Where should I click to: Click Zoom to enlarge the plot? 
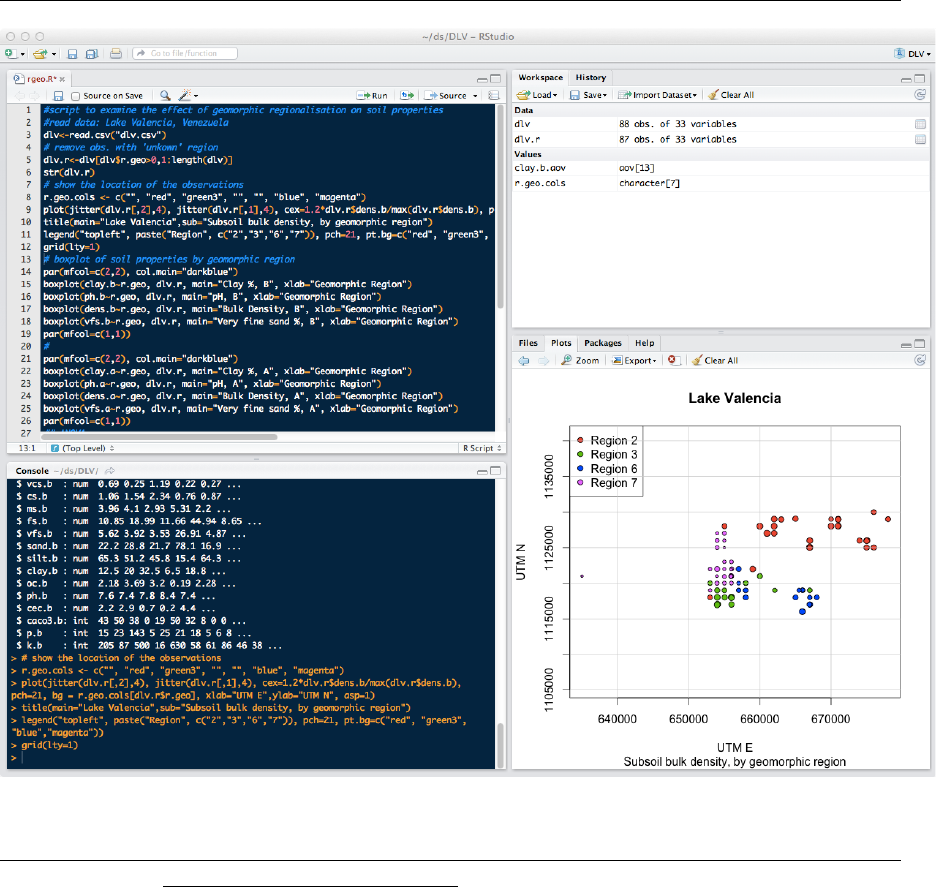[x=580, y=360]
